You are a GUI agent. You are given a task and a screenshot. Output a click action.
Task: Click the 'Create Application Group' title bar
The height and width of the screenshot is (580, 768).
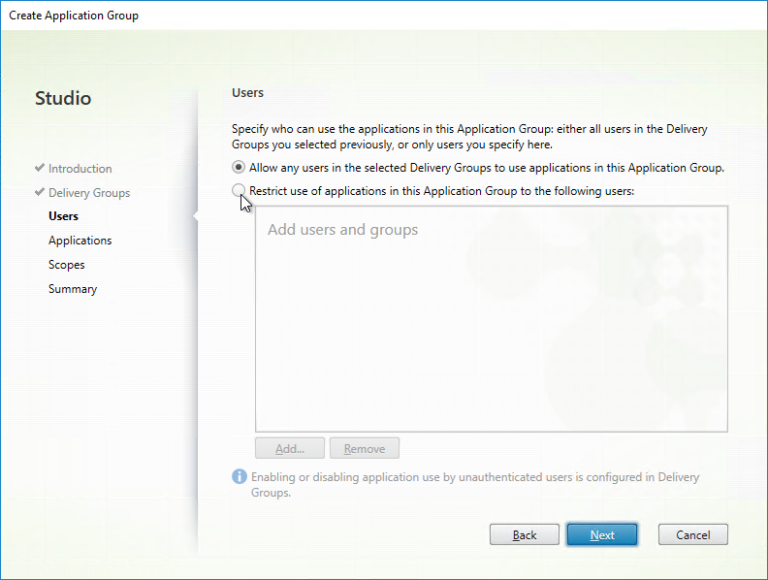point(74,15)
